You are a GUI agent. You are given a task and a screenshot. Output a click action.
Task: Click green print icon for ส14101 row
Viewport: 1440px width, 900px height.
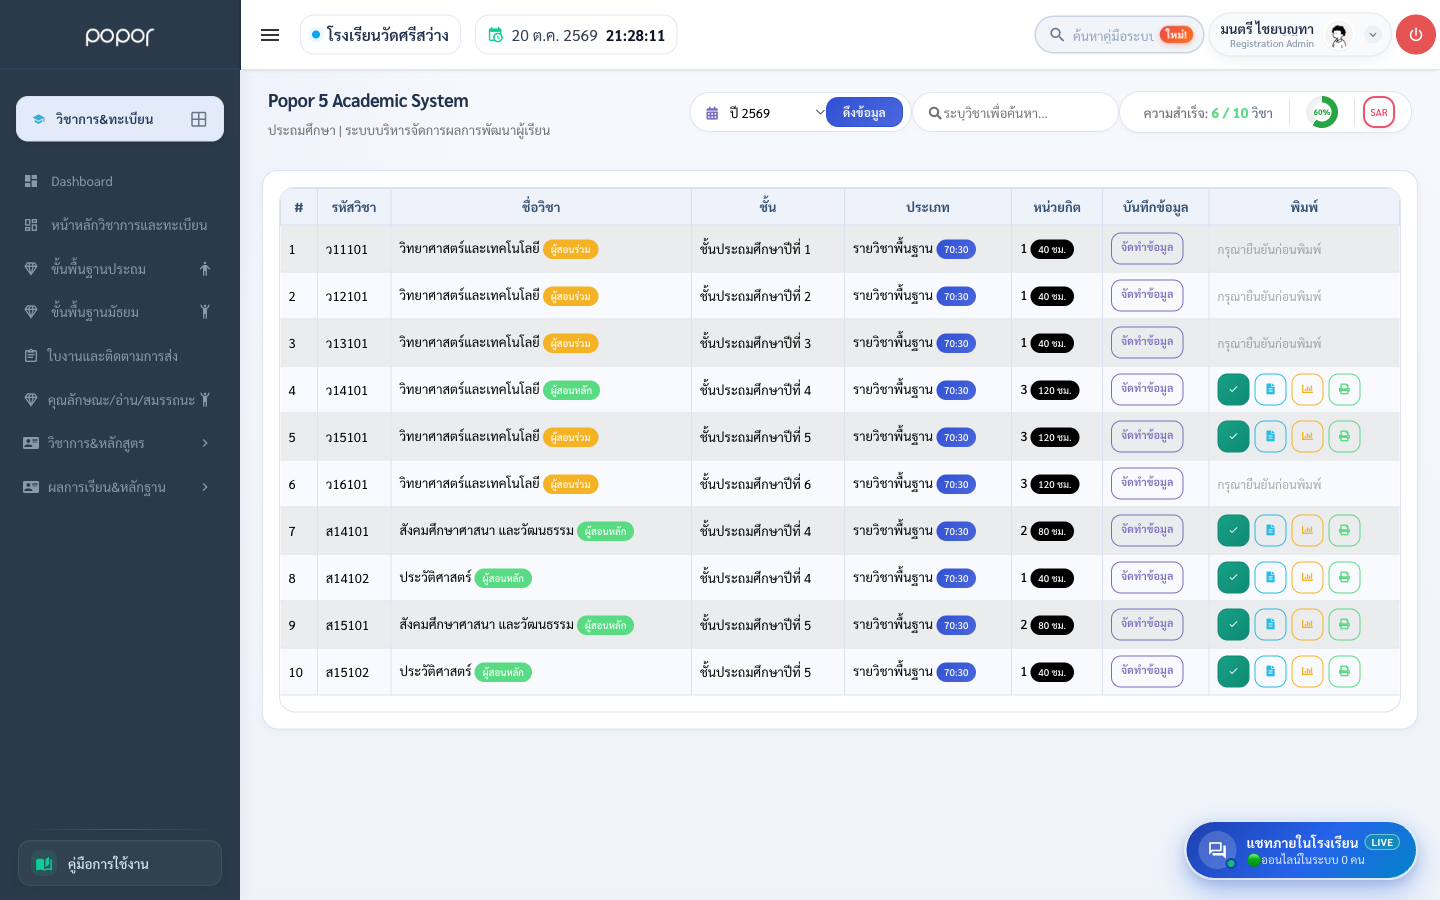pyautogui.click(x=1344, y=531)
